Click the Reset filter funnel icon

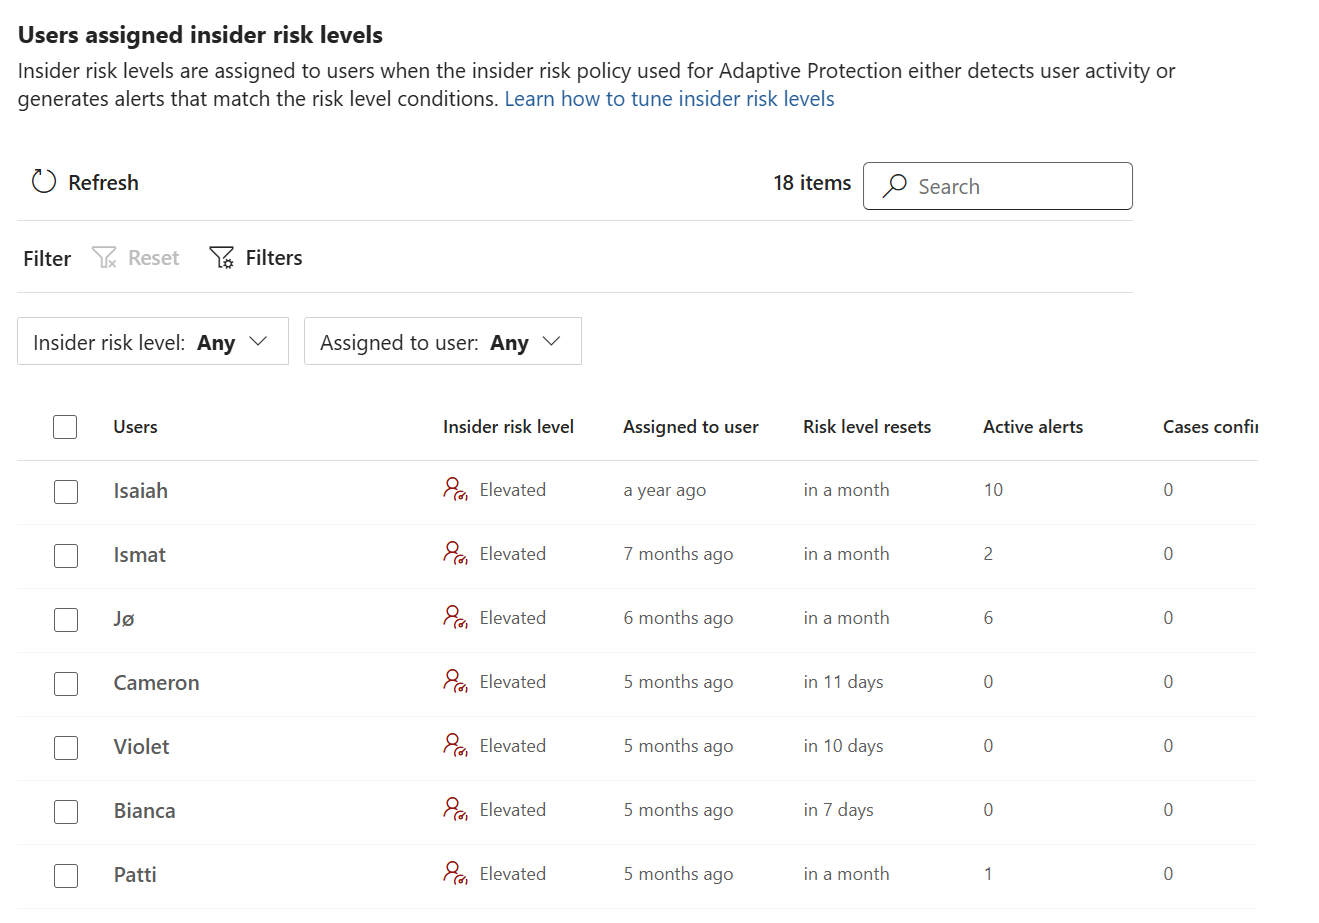click(104, 258)
